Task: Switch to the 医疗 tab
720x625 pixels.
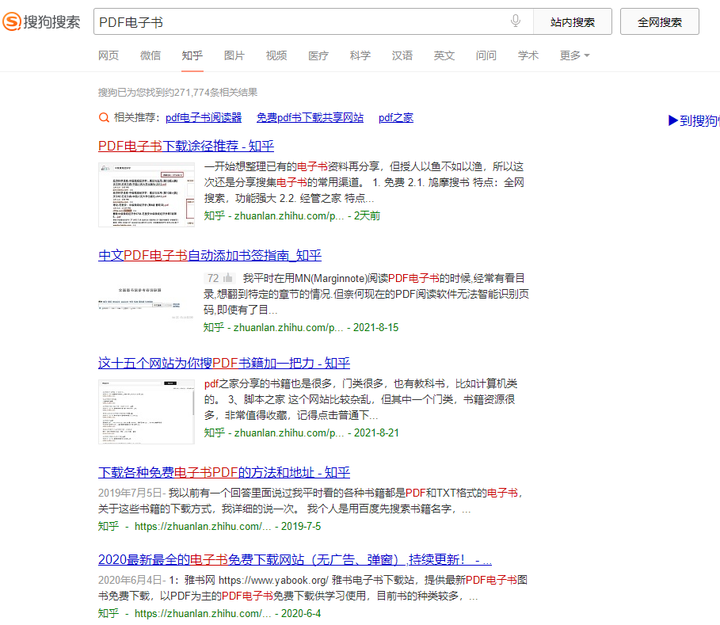Action: coord(318,56)
